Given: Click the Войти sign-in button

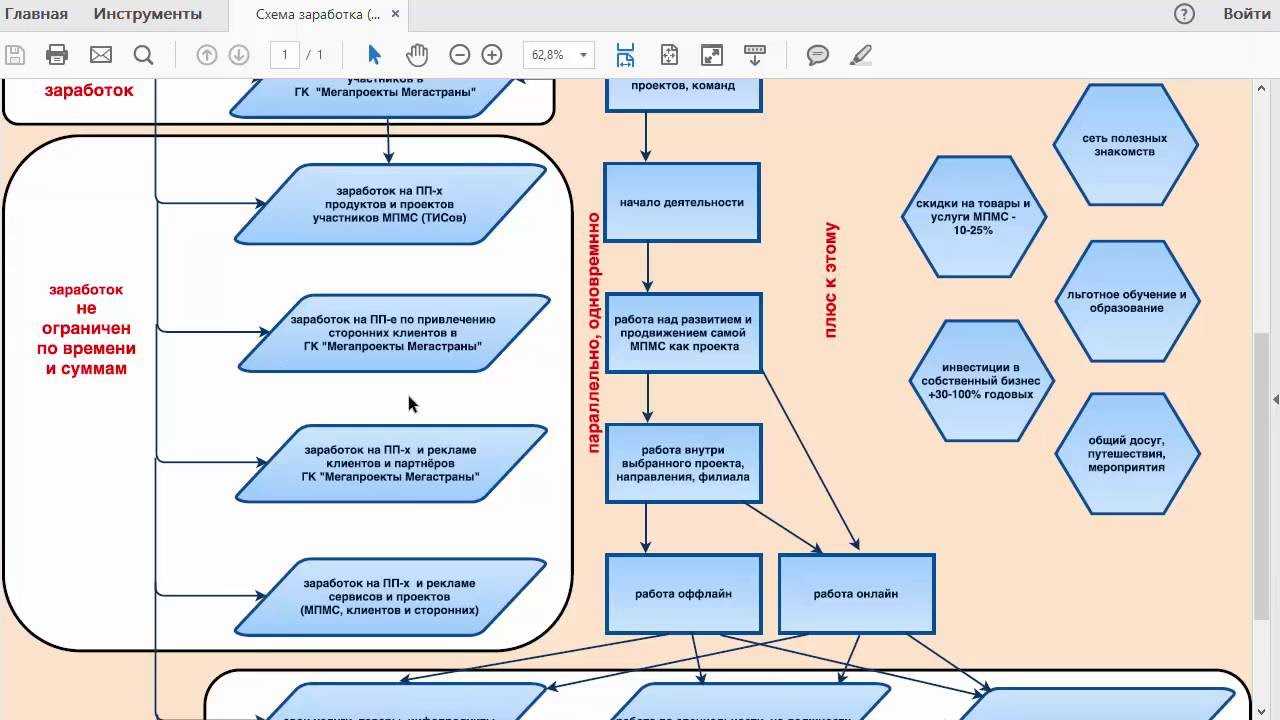Looking at the screenshot, I should click(1247, 14).
